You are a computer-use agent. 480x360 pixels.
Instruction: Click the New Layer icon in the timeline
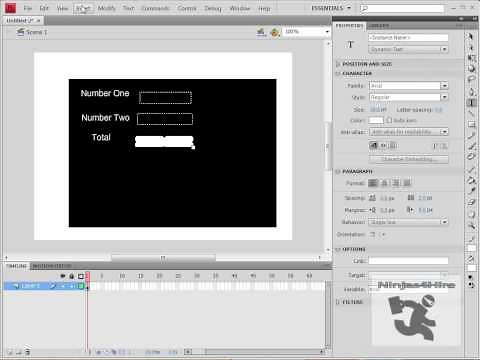coord(10,352)
